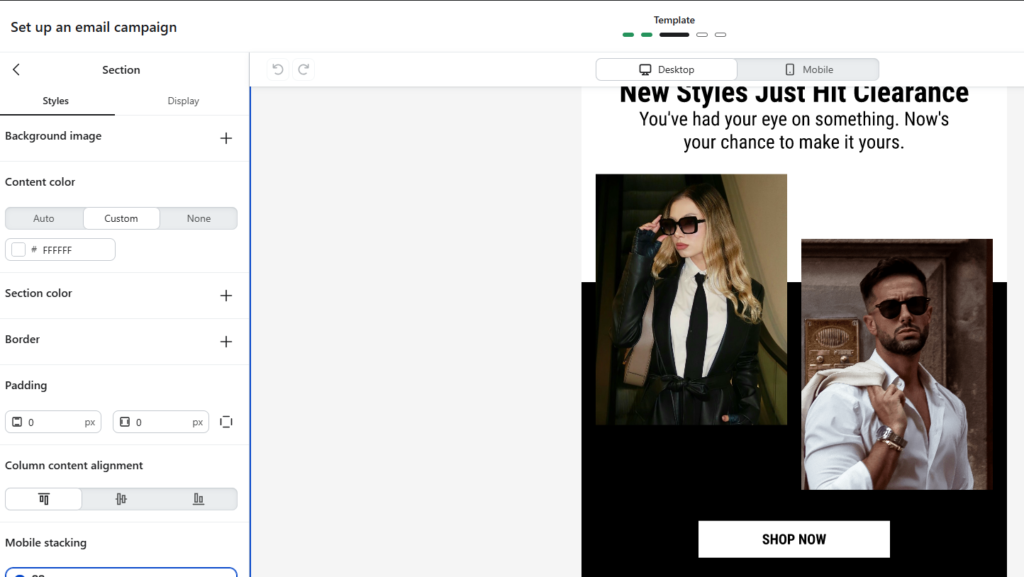Screen dimensions: 1024x577
Task: Switch to Mobile preview mode
Action: (808, 69)
